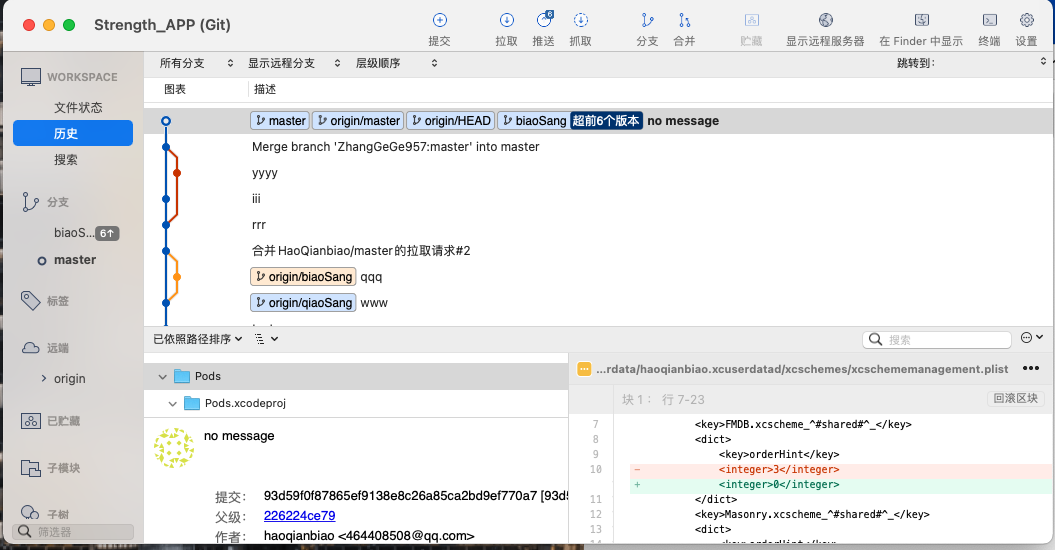This screenshot has width=1055, height=550.
Task: Click the origin/qiaoSang tag on www commit
Action: (303, 303)
